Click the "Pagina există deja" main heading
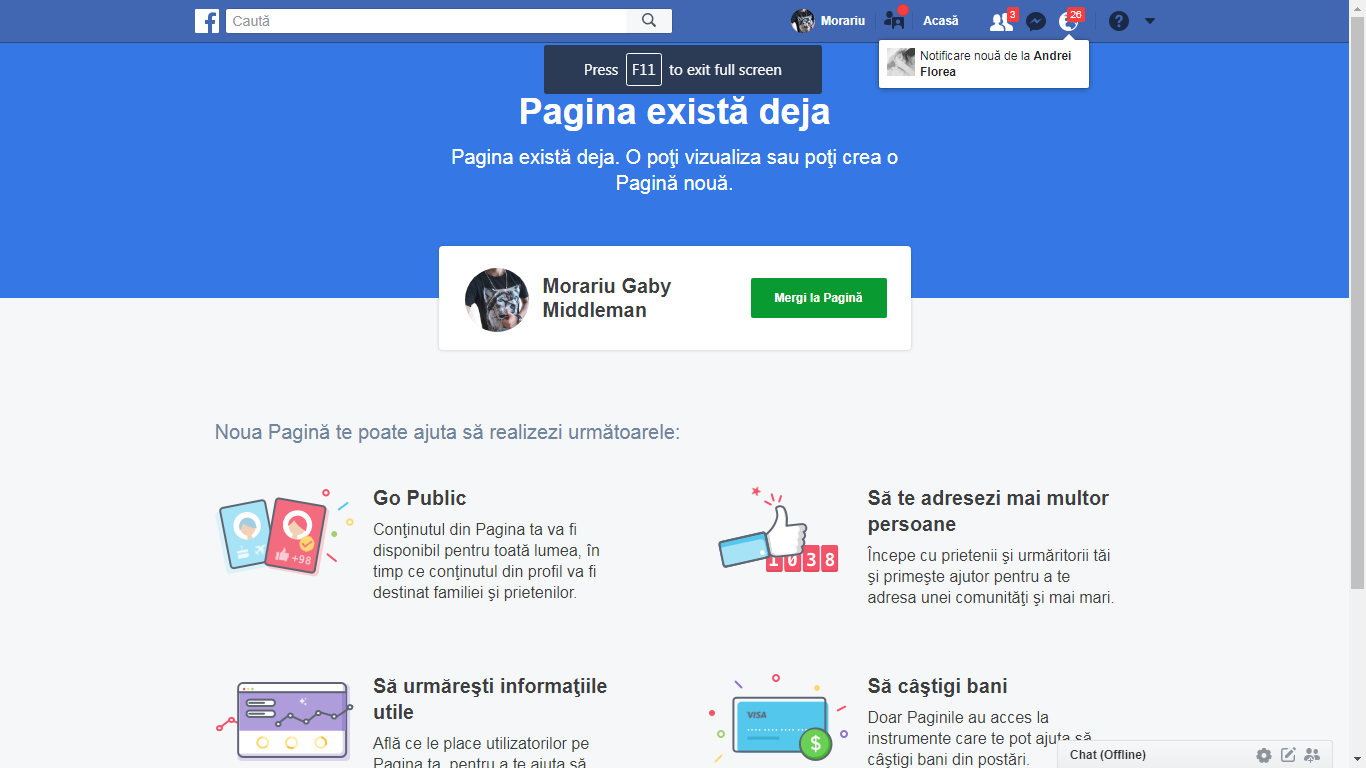The height and width of the screenshot is (768, 1366). (x=674, y=111)
